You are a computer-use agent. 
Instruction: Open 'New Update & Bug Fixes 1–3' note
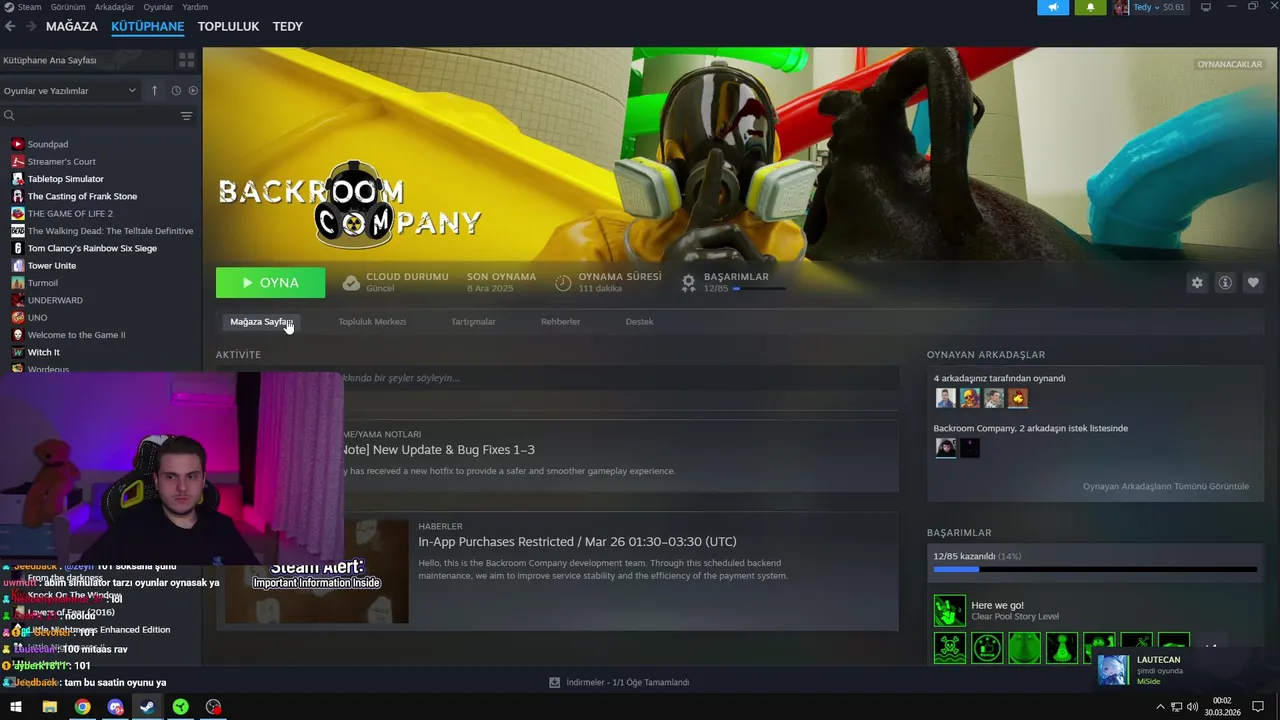pos(438,450)
